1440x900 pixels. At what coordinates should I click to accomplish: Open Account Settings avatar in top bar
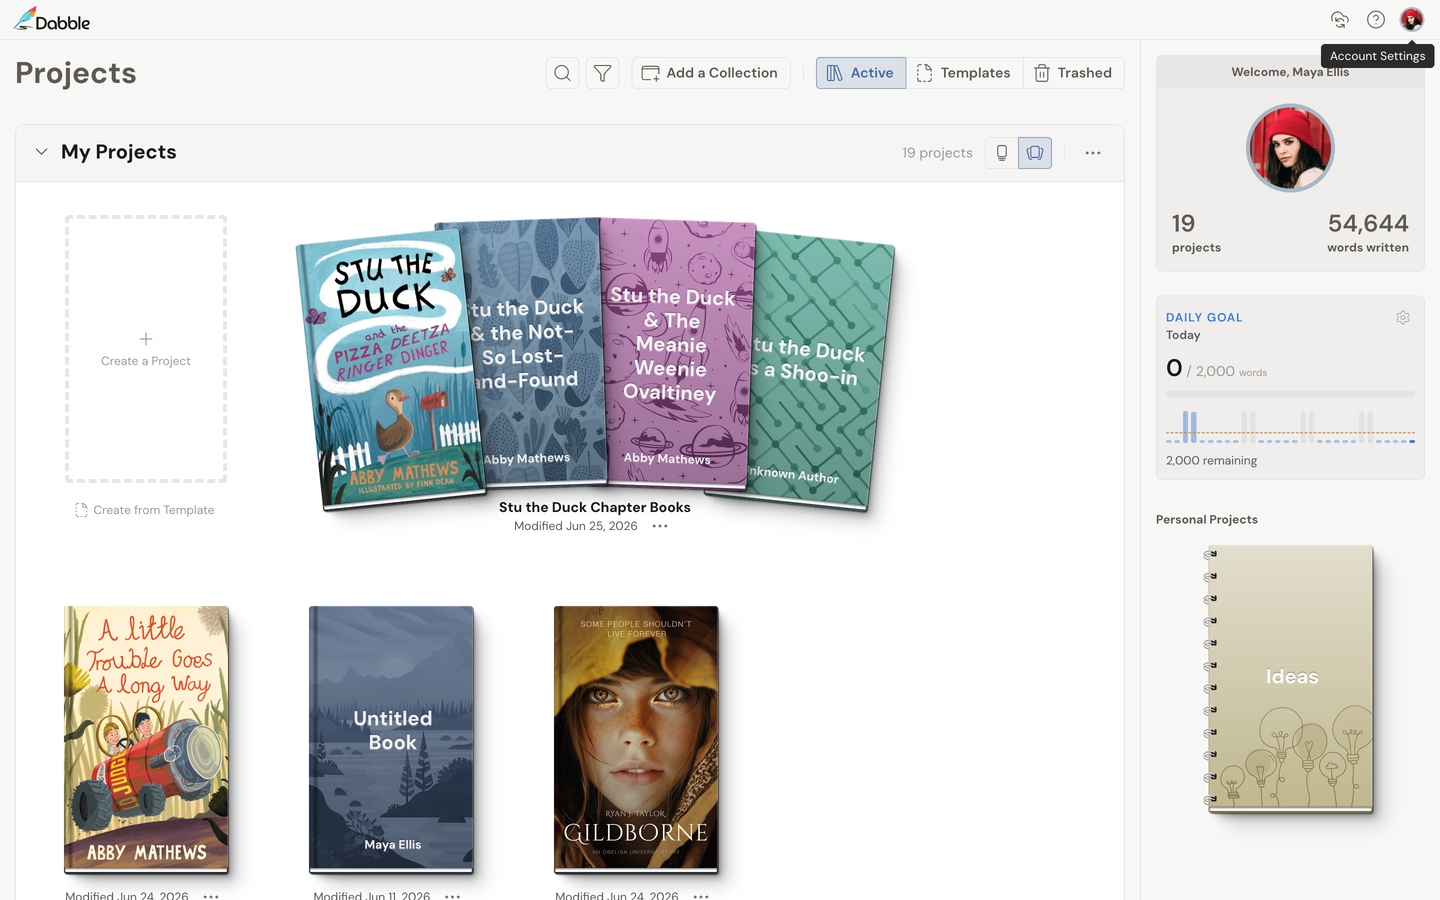(x=1412, y=20)
